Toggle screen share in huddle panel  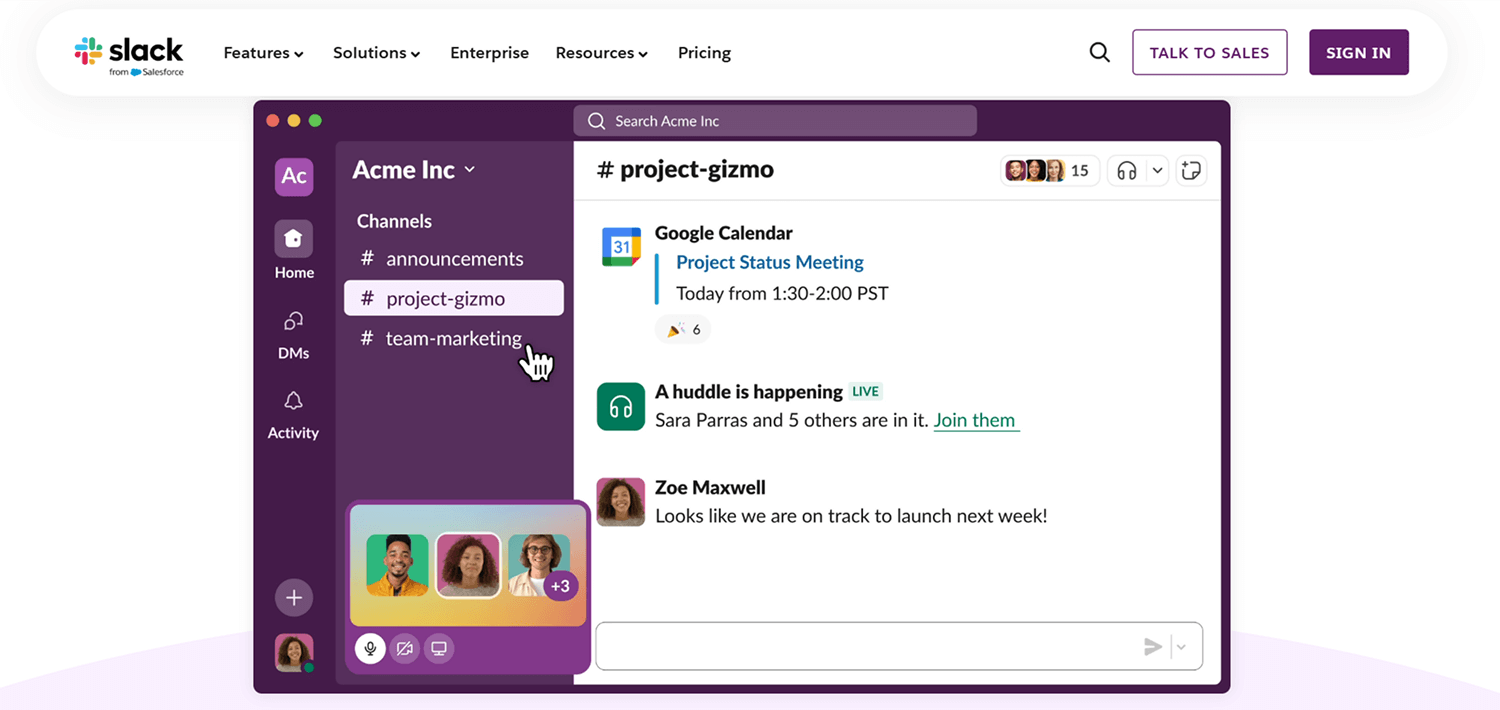click(438, 649)
